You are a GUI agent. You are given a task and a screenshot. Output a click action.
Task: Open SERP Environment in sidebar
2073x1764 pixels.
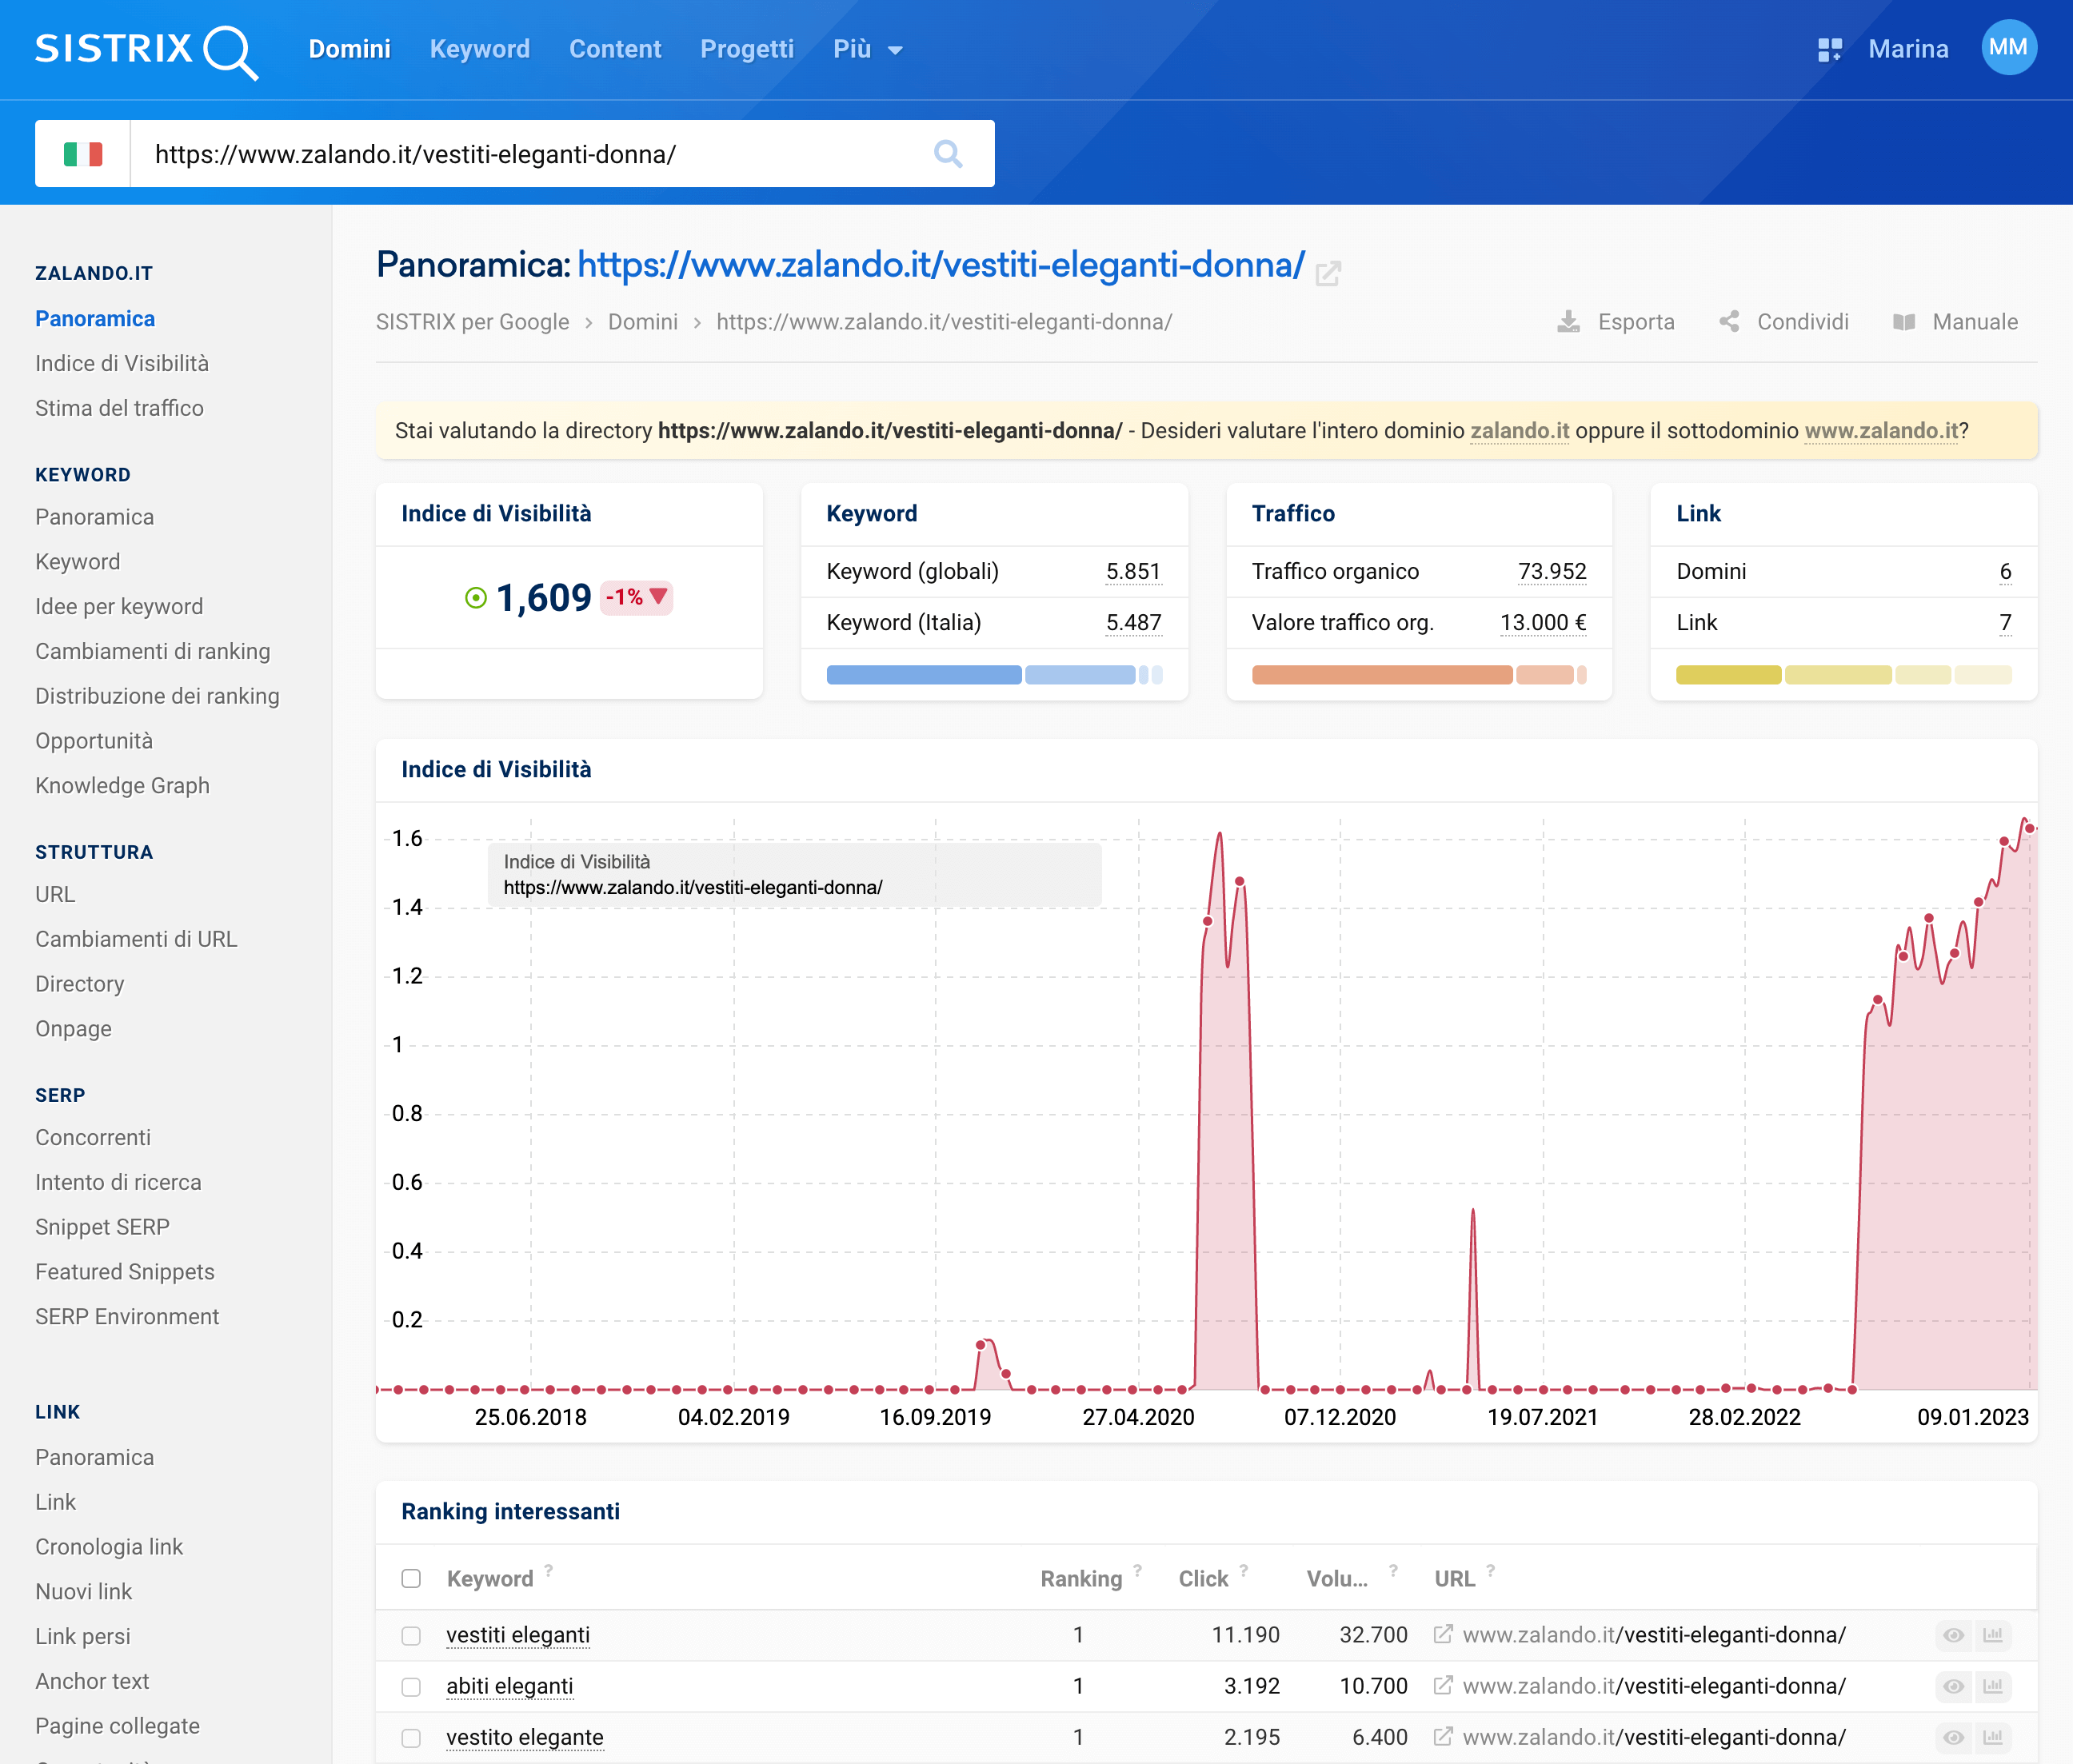click(x=127, y=1316)
